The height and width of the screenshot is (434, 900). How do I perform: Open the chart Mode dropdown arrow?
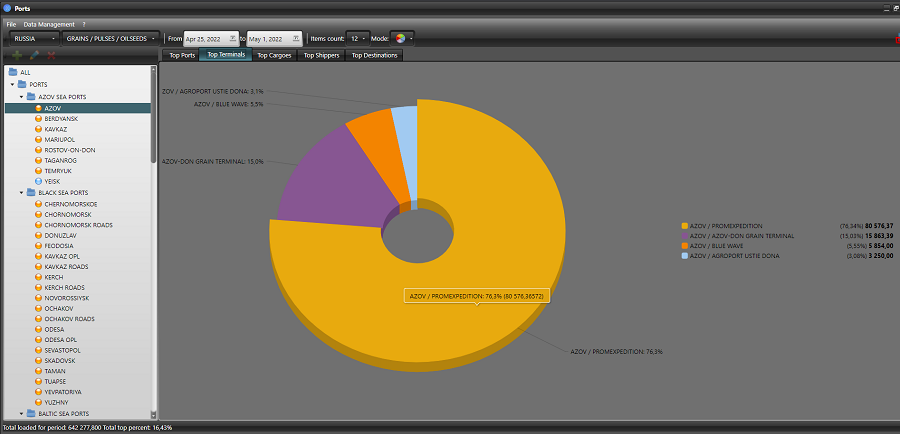[411, 39]
